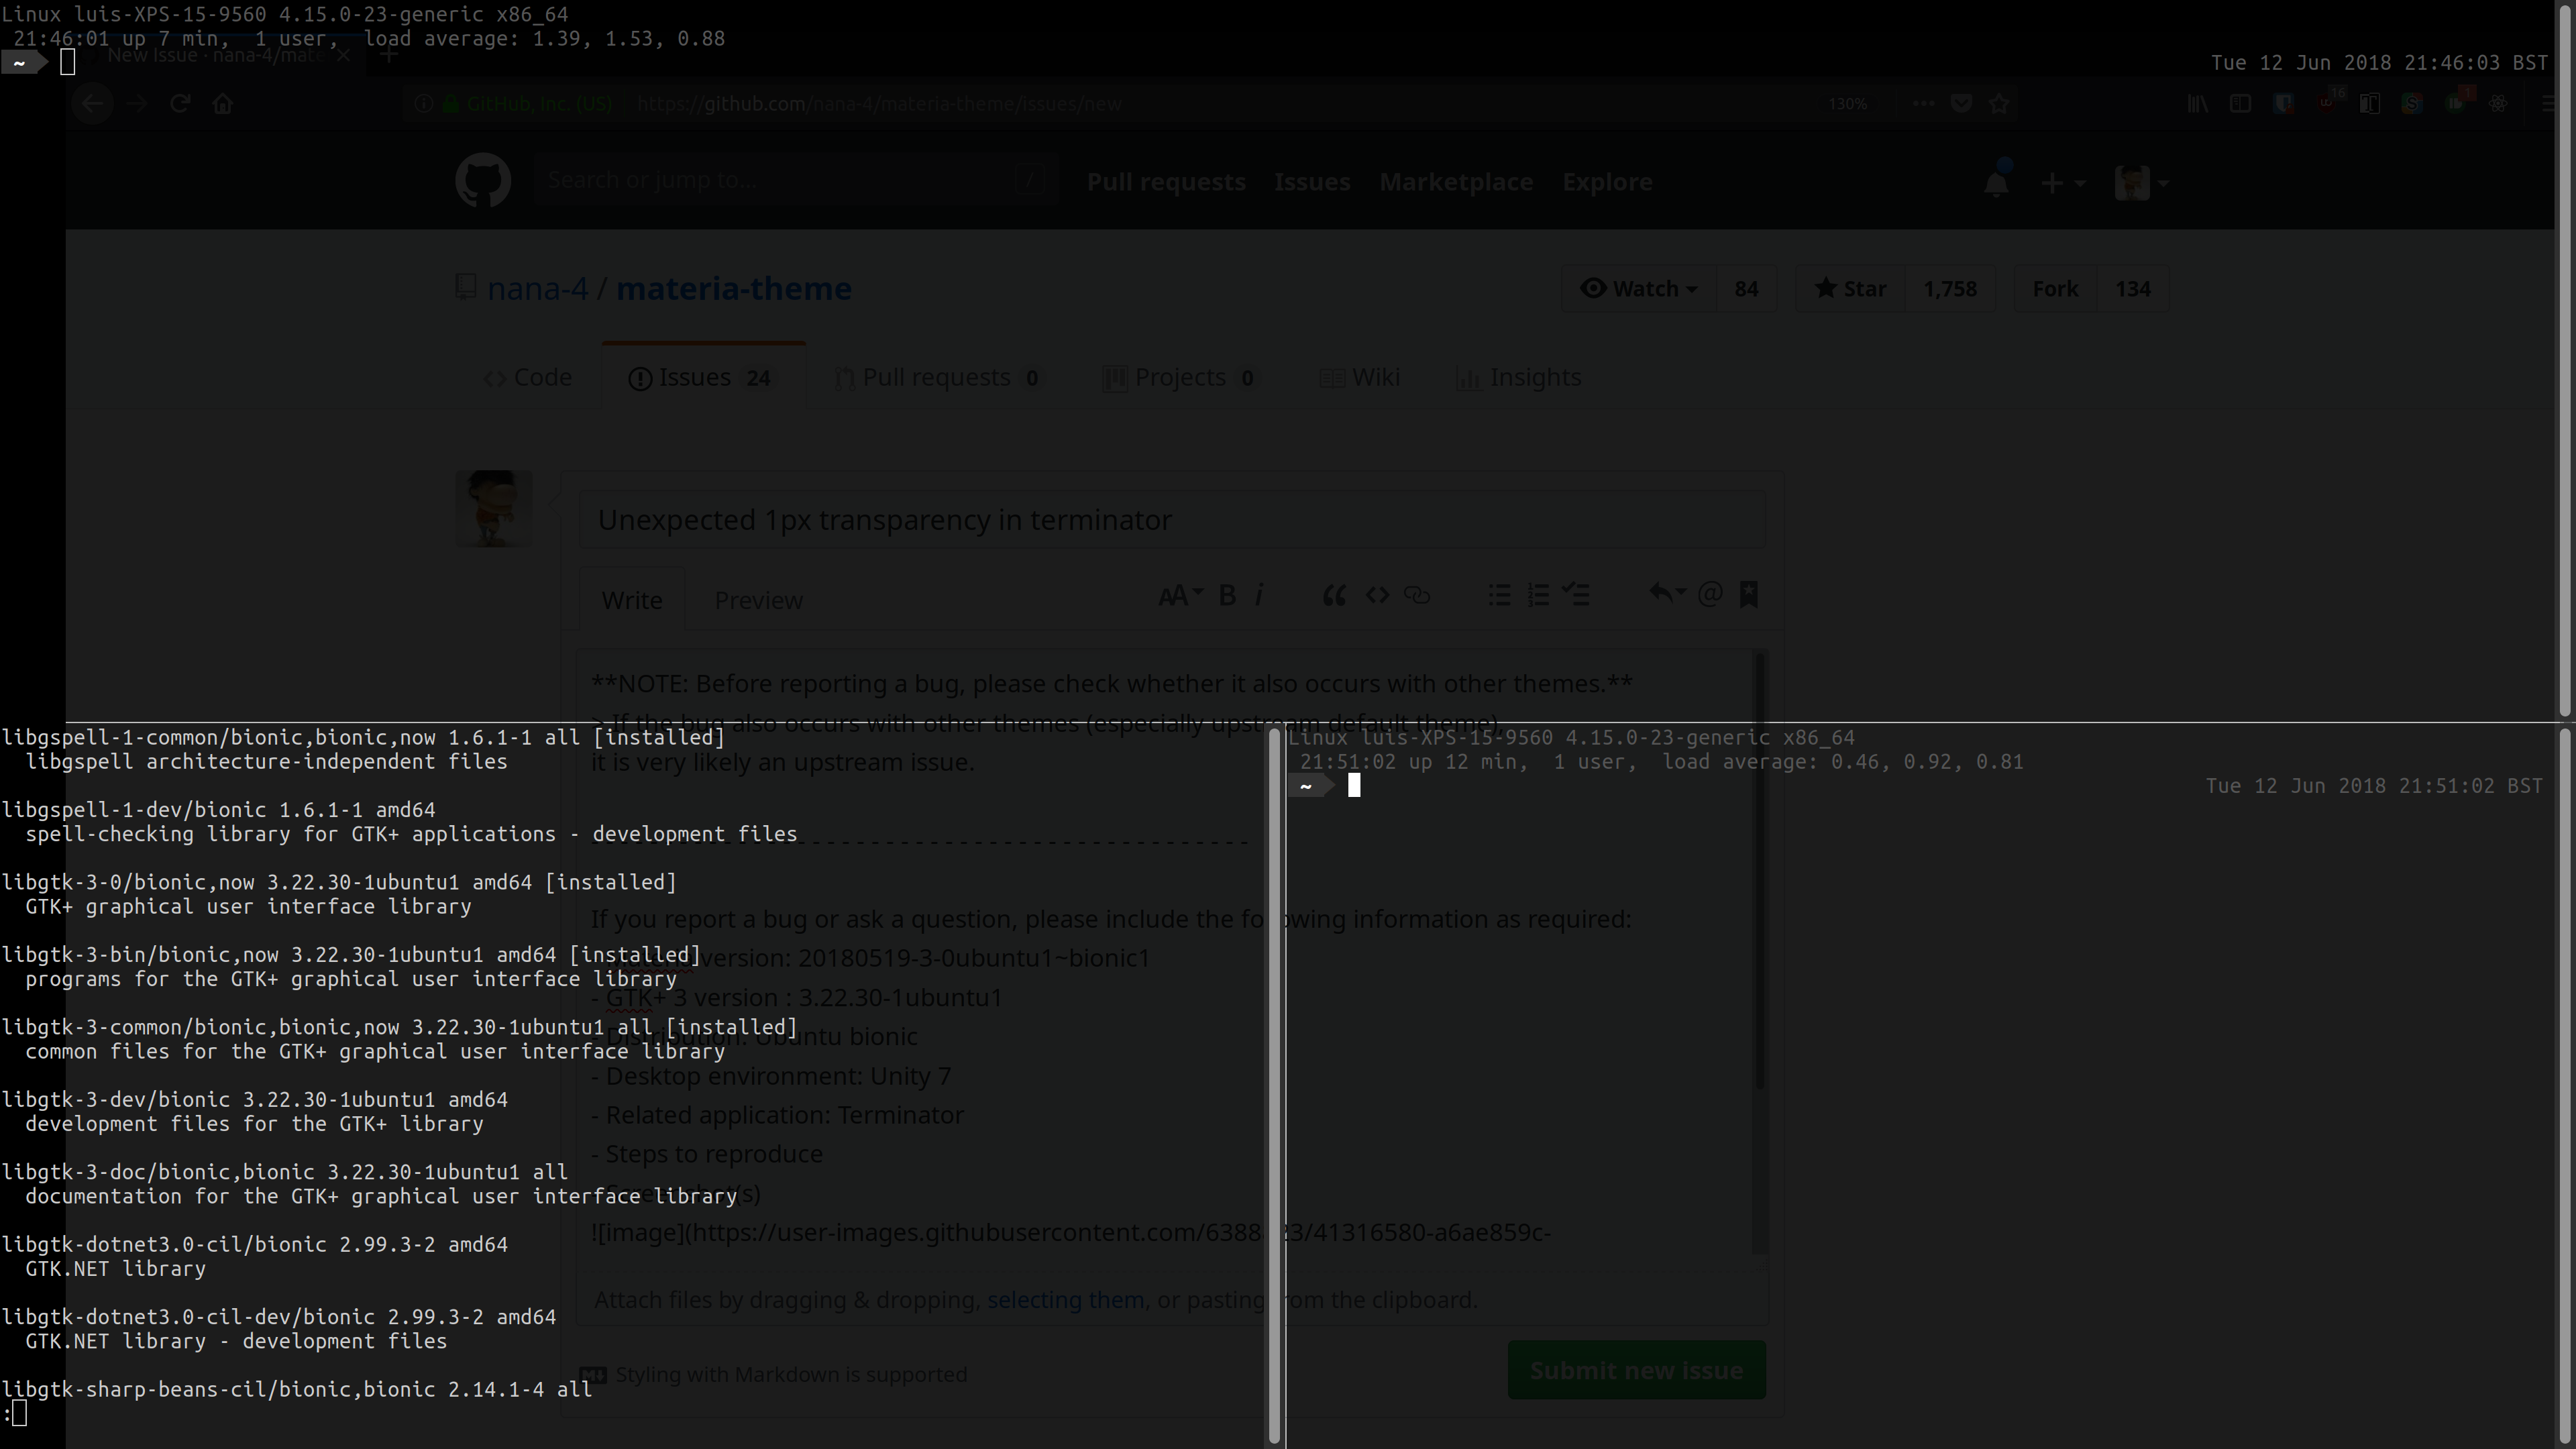The width and height of the screenshot is (2576, 1449).
Task: Open GitHub Issues nav link
Action: click(1312, 182)
